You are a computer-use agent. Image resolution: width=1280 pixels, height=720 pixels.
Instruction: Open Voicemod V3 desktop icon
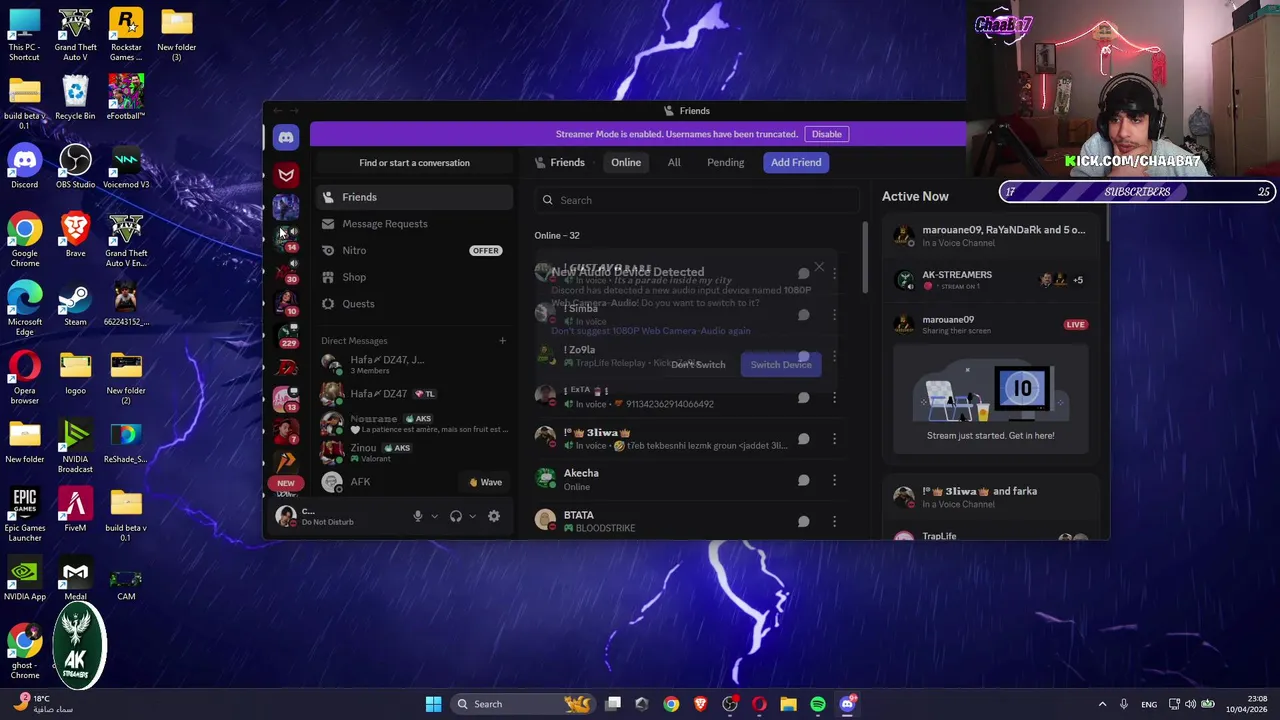click(126, 167)
